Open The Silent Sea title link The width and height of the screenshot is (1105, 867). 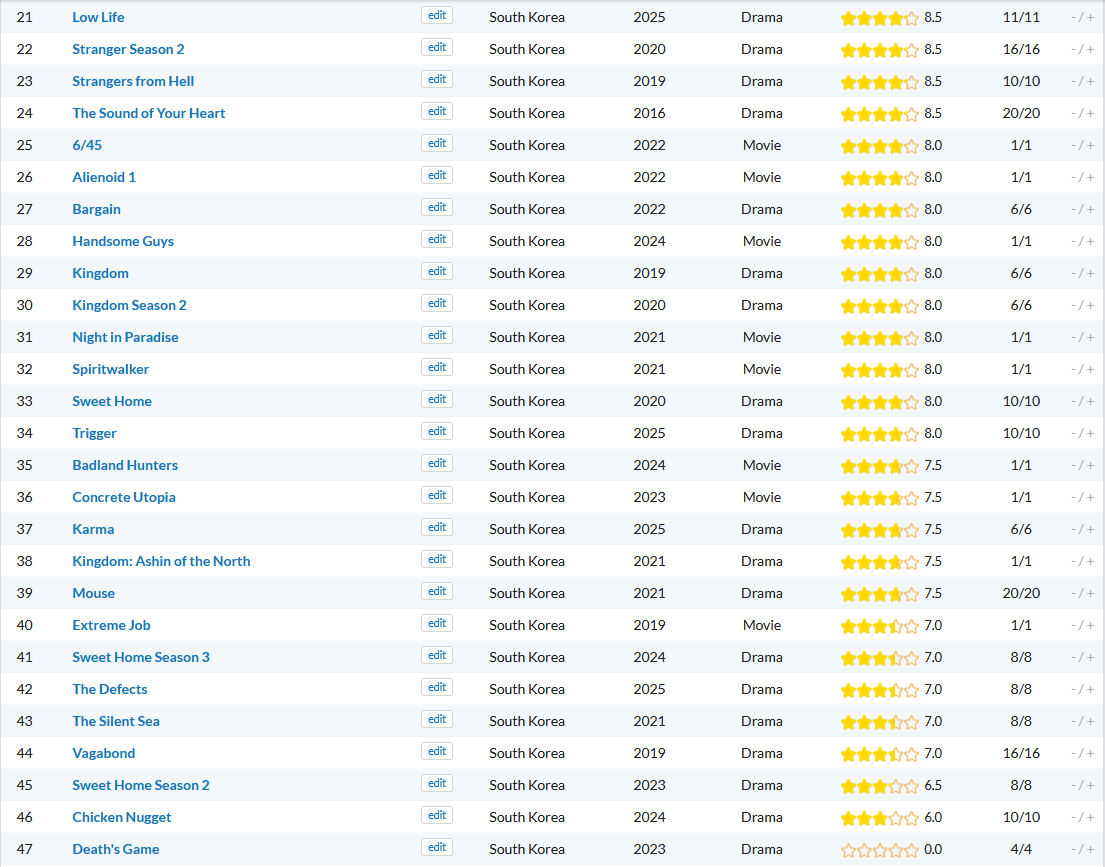click(x=116, y=721)
